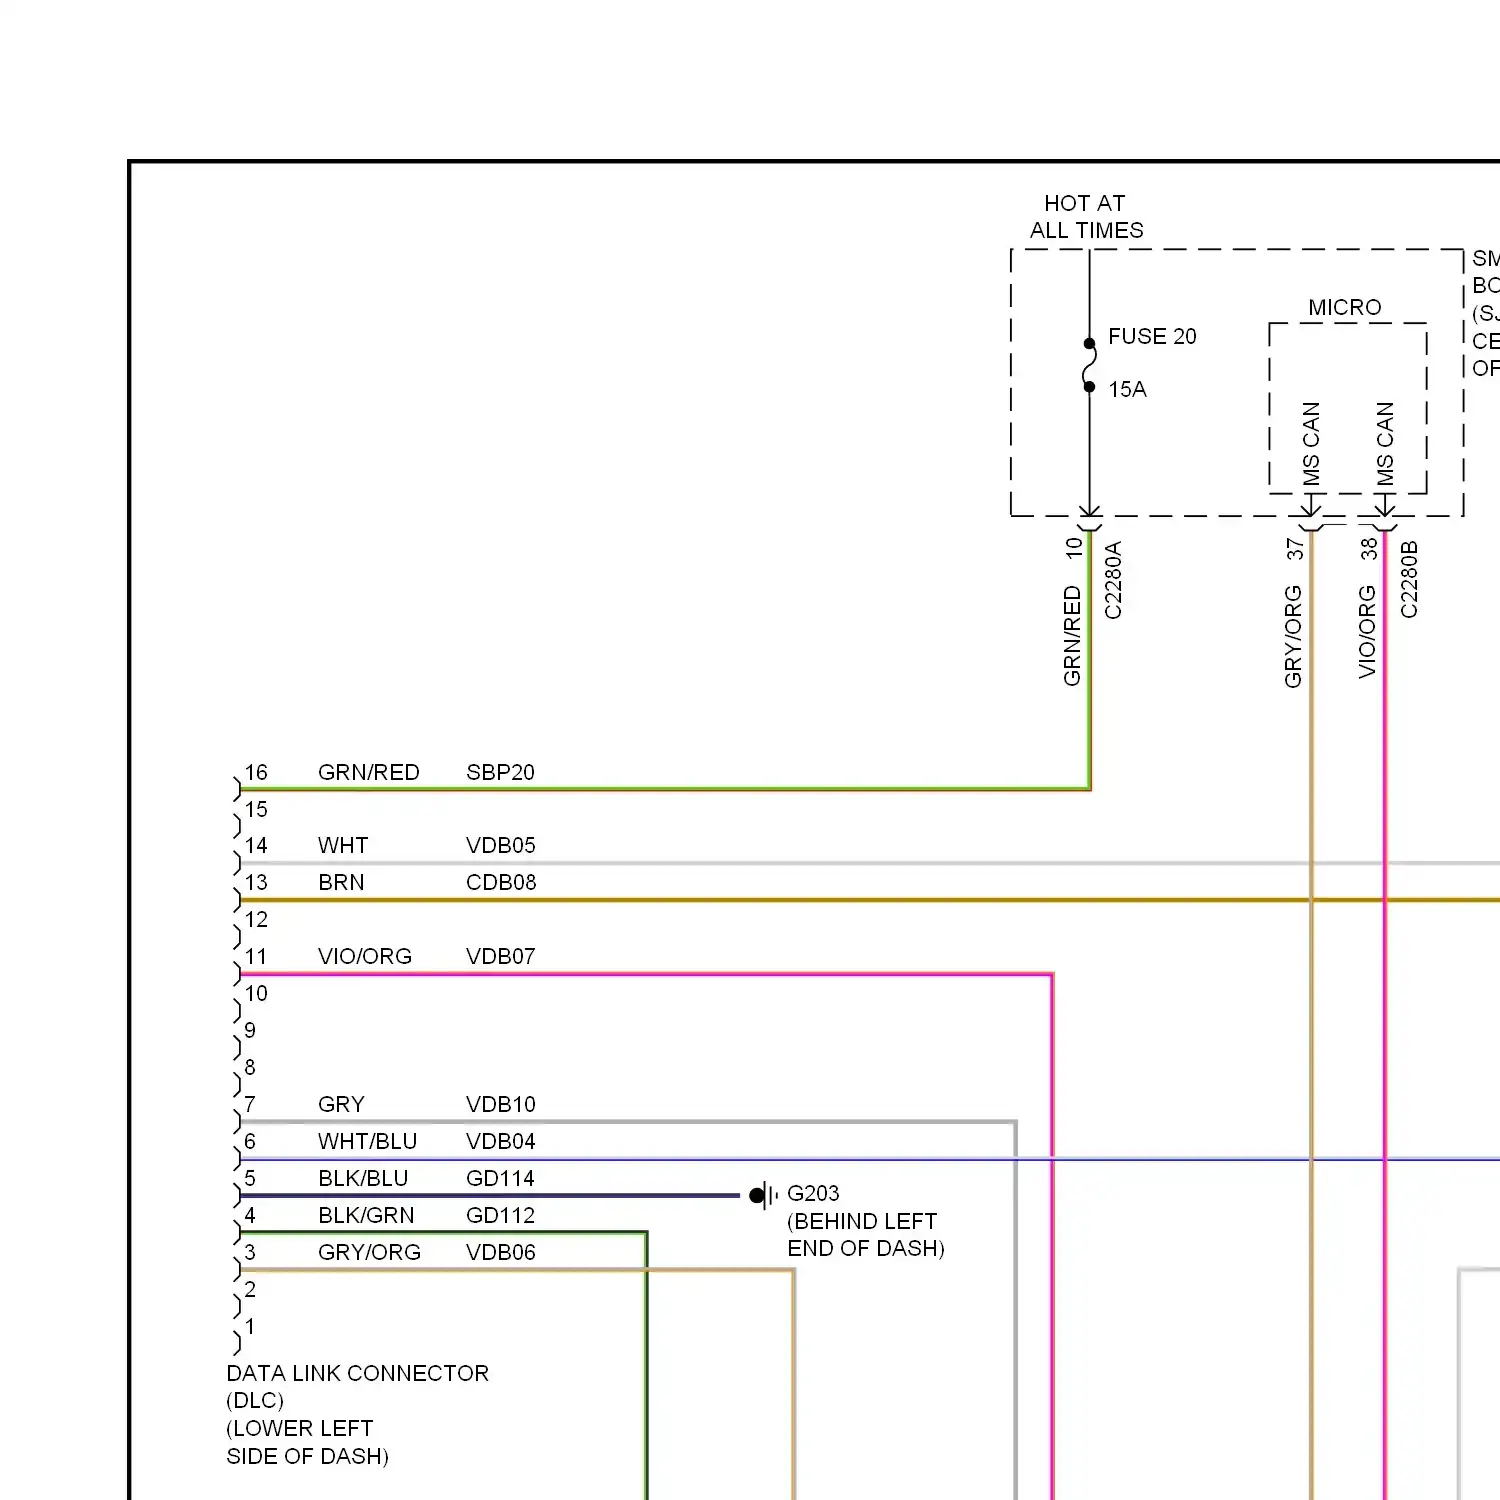The image size is (1500, 1500).
Task: Click DLC pin number 12
Action: 256,919
